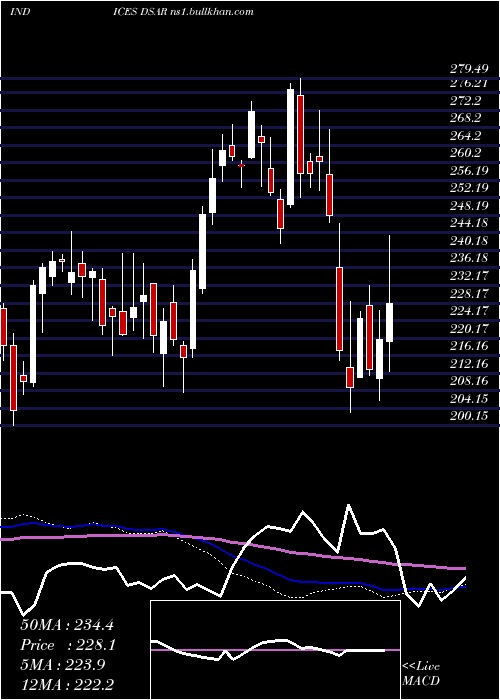
Task: Click the 260.2 price level
Action: point(466,154)
